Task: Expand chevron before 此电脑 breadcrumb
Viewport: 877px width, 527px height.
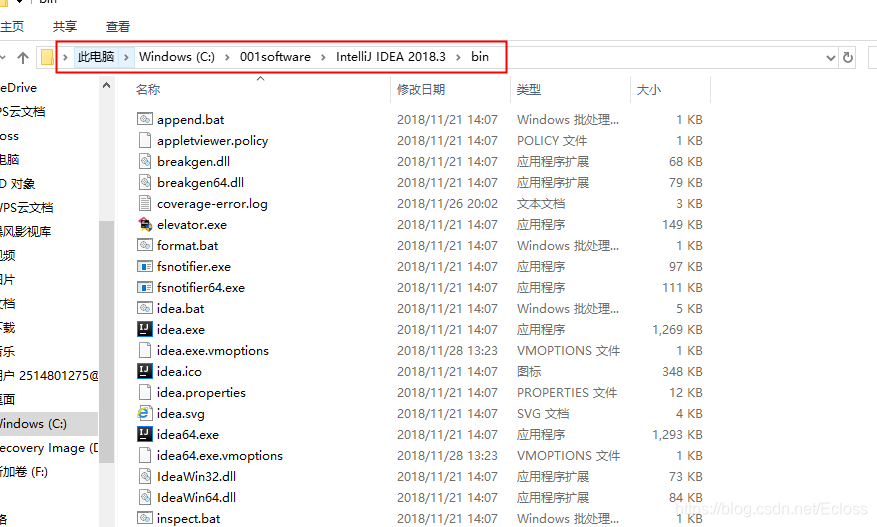Action: tap(65, 57)
